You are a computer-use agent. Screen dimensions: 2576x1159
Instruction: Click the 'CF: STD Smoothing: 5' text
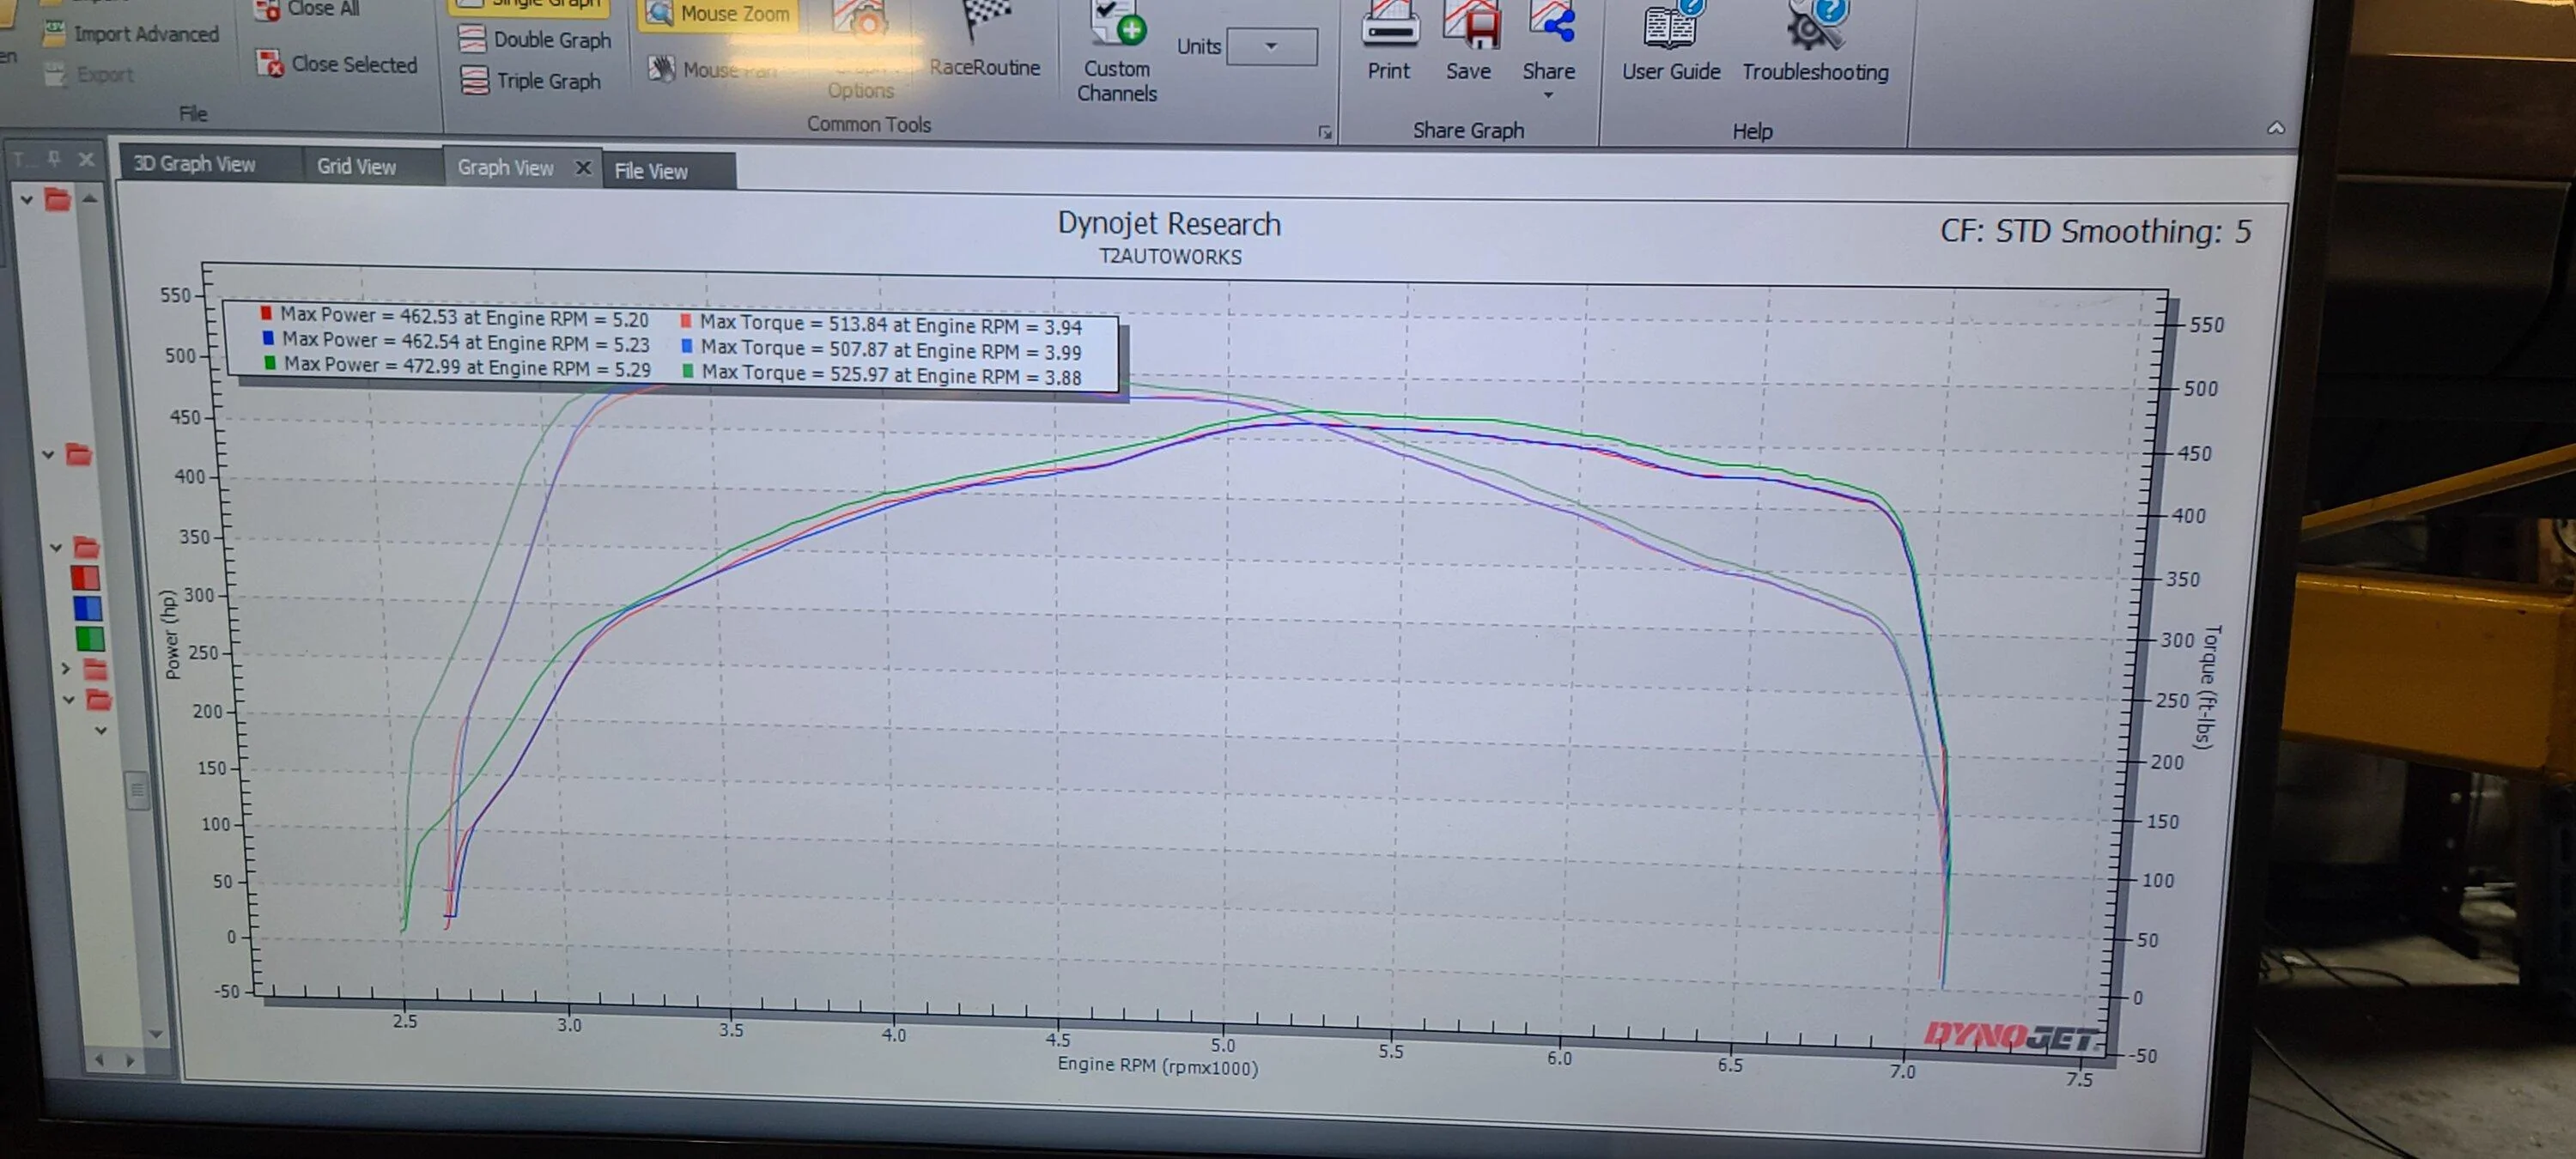tap(2096, 231)
